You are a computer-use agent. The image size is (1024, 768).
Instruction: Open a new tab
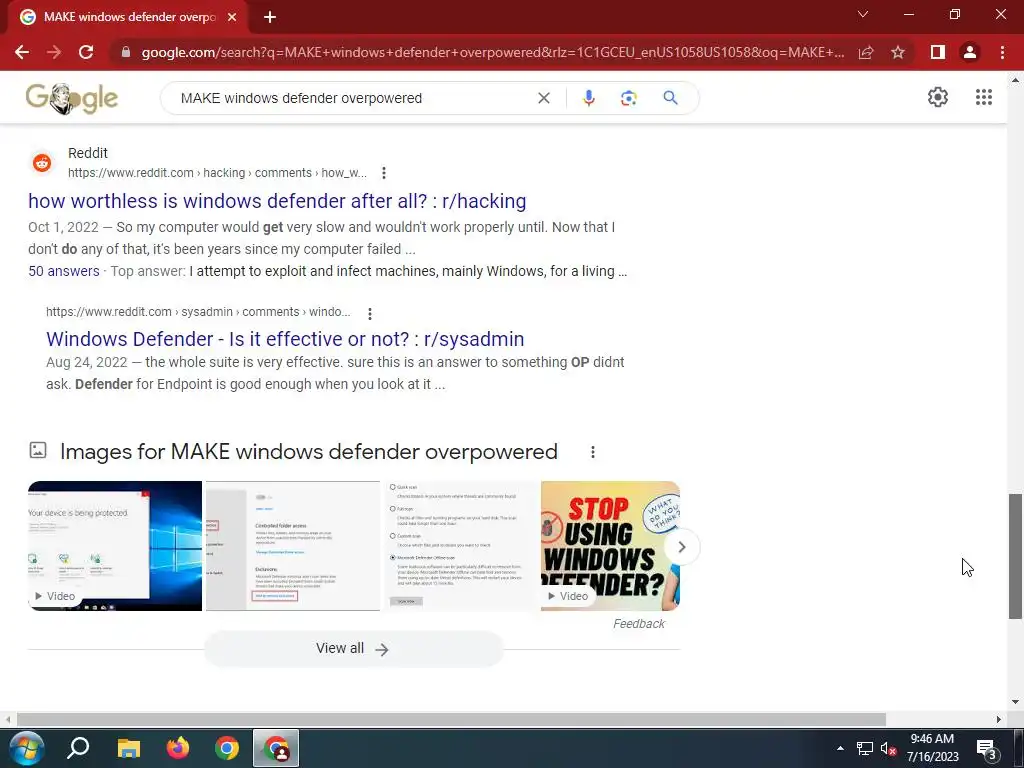270,18
